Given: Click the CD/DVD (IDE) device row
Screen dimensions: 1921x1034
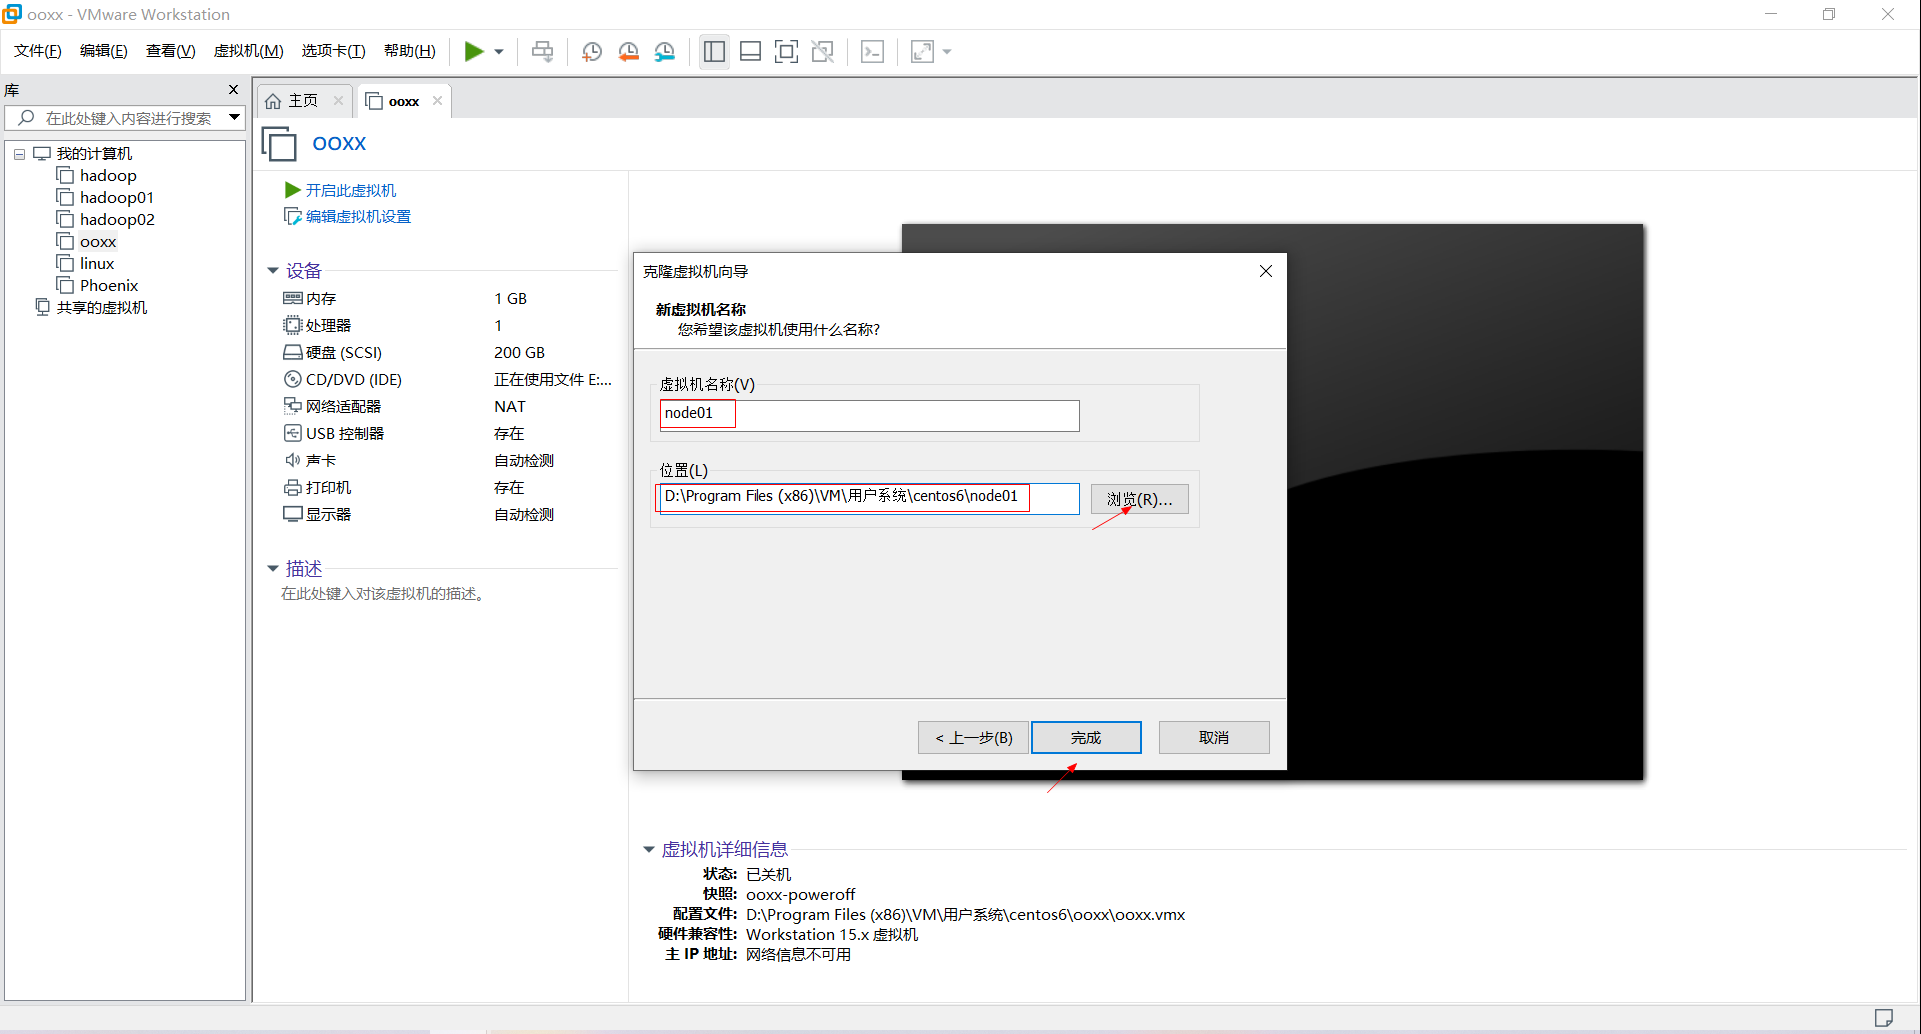Looking at the screenshot, I should [x=448, y=379].
